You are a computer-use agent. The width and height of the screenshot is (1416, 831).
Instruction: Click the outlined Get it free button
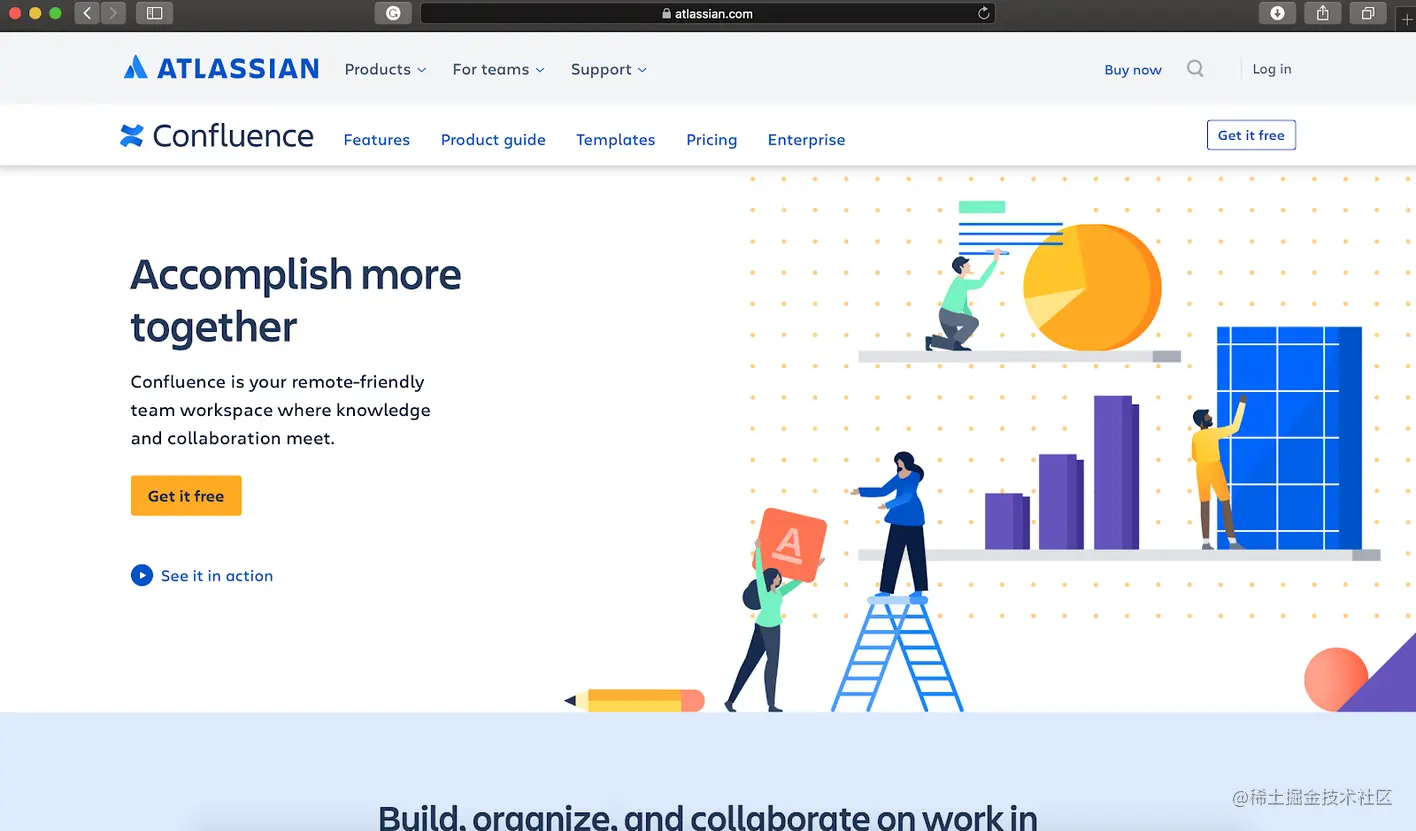tap(1251, 135)
